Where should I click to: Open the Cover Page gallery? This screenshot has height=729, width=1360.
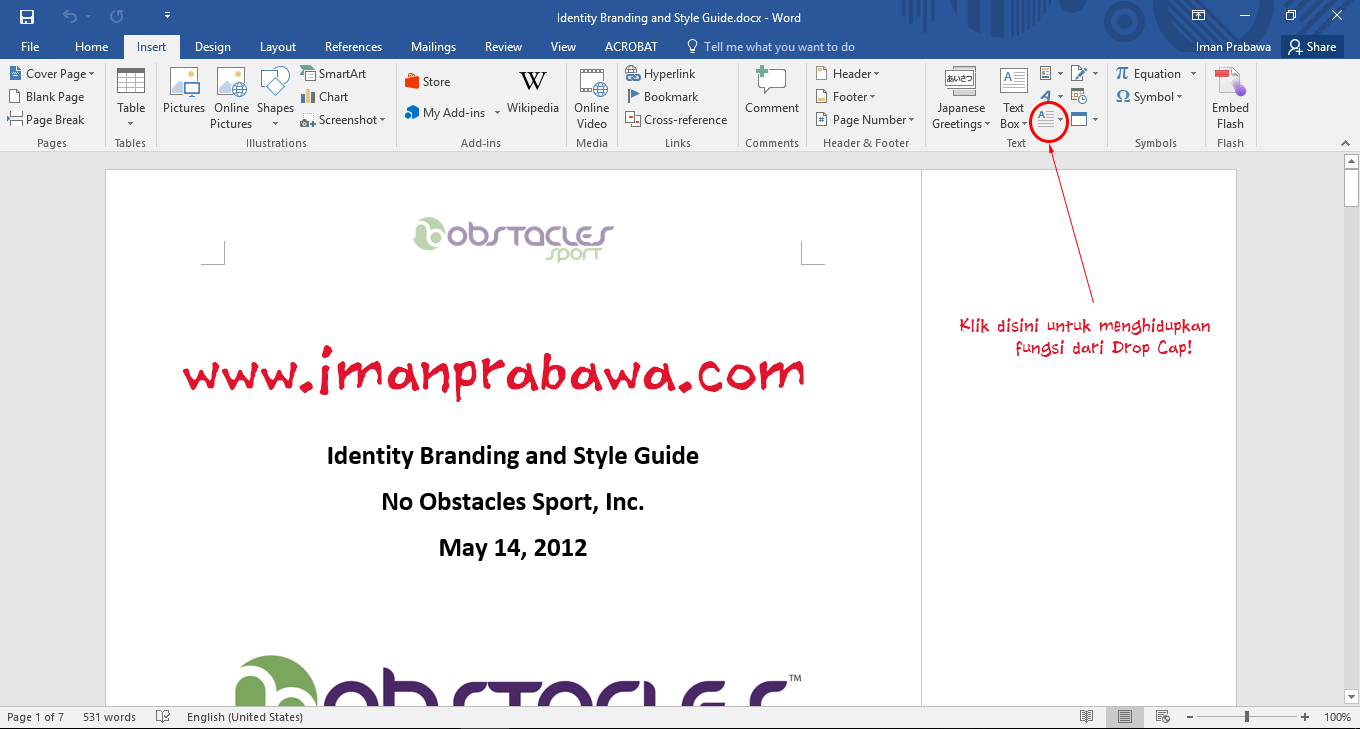click(x=52, y=73)
